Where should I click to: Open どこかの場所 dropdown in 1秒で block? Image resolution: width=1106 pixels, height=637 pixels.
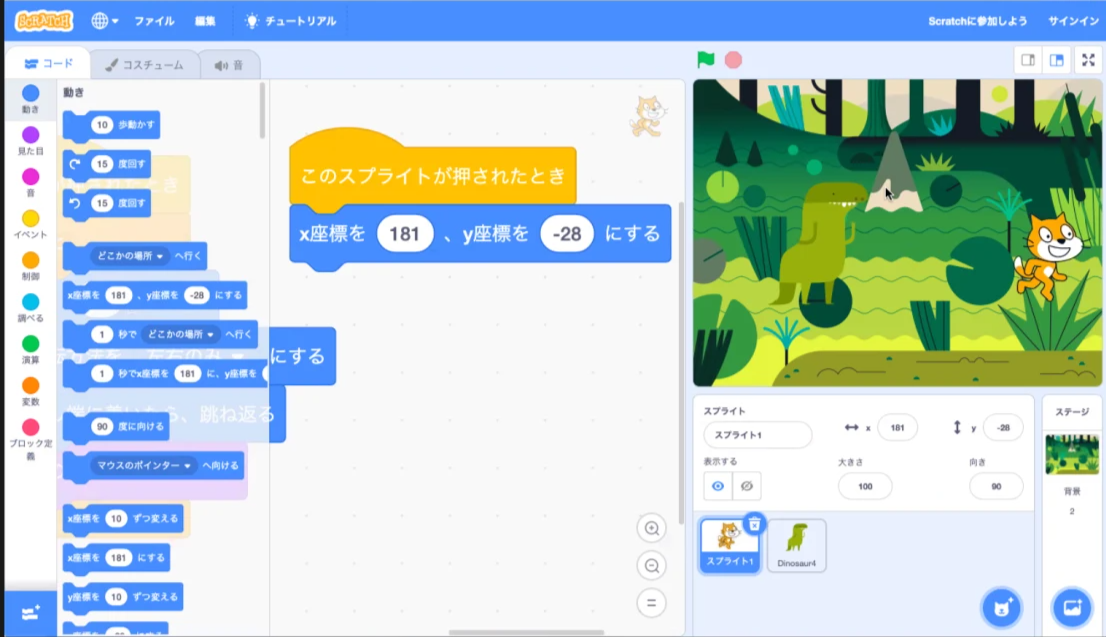coord(181,334)
